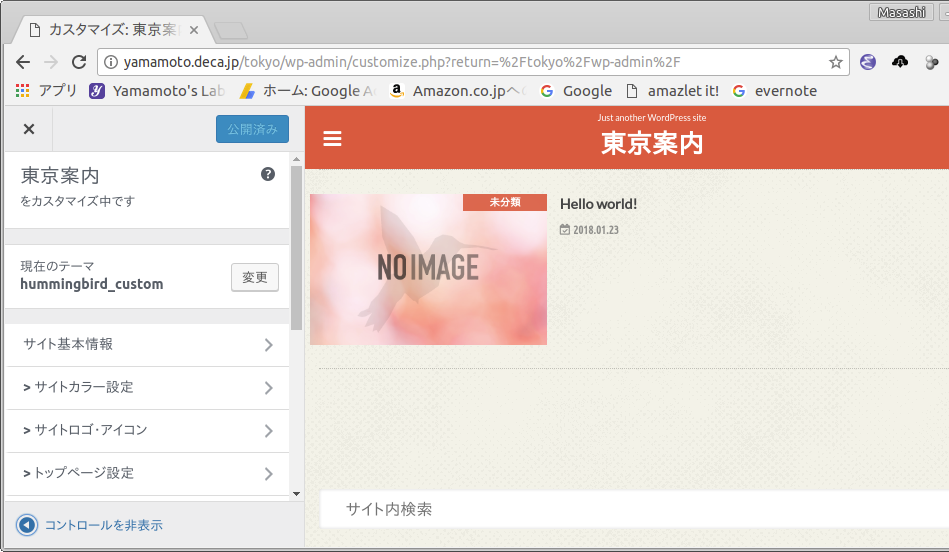Screen dimensions: 949x552
Task: View site information icon in address bar
Action: (111, 62)
